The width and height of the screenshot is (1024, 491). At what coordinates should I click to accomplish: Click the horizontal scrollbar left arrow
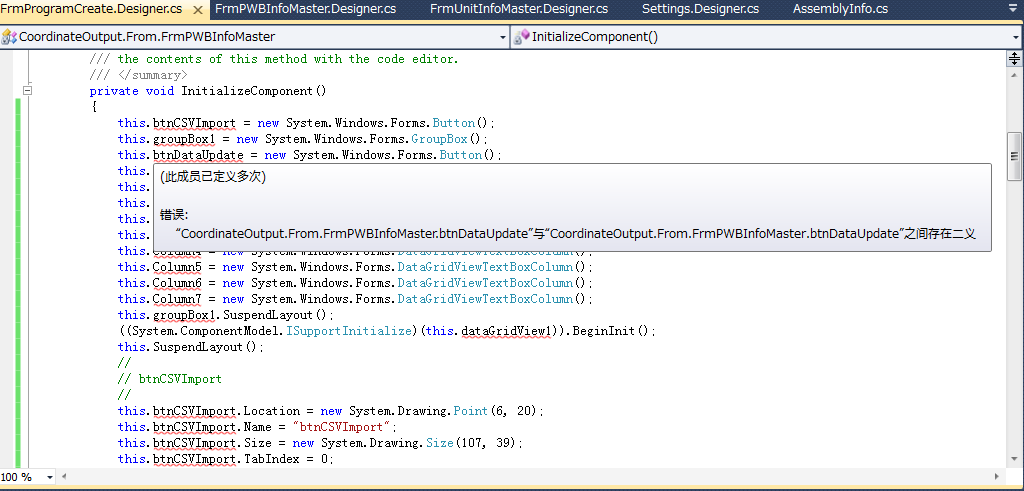click(x=64, y=477)
